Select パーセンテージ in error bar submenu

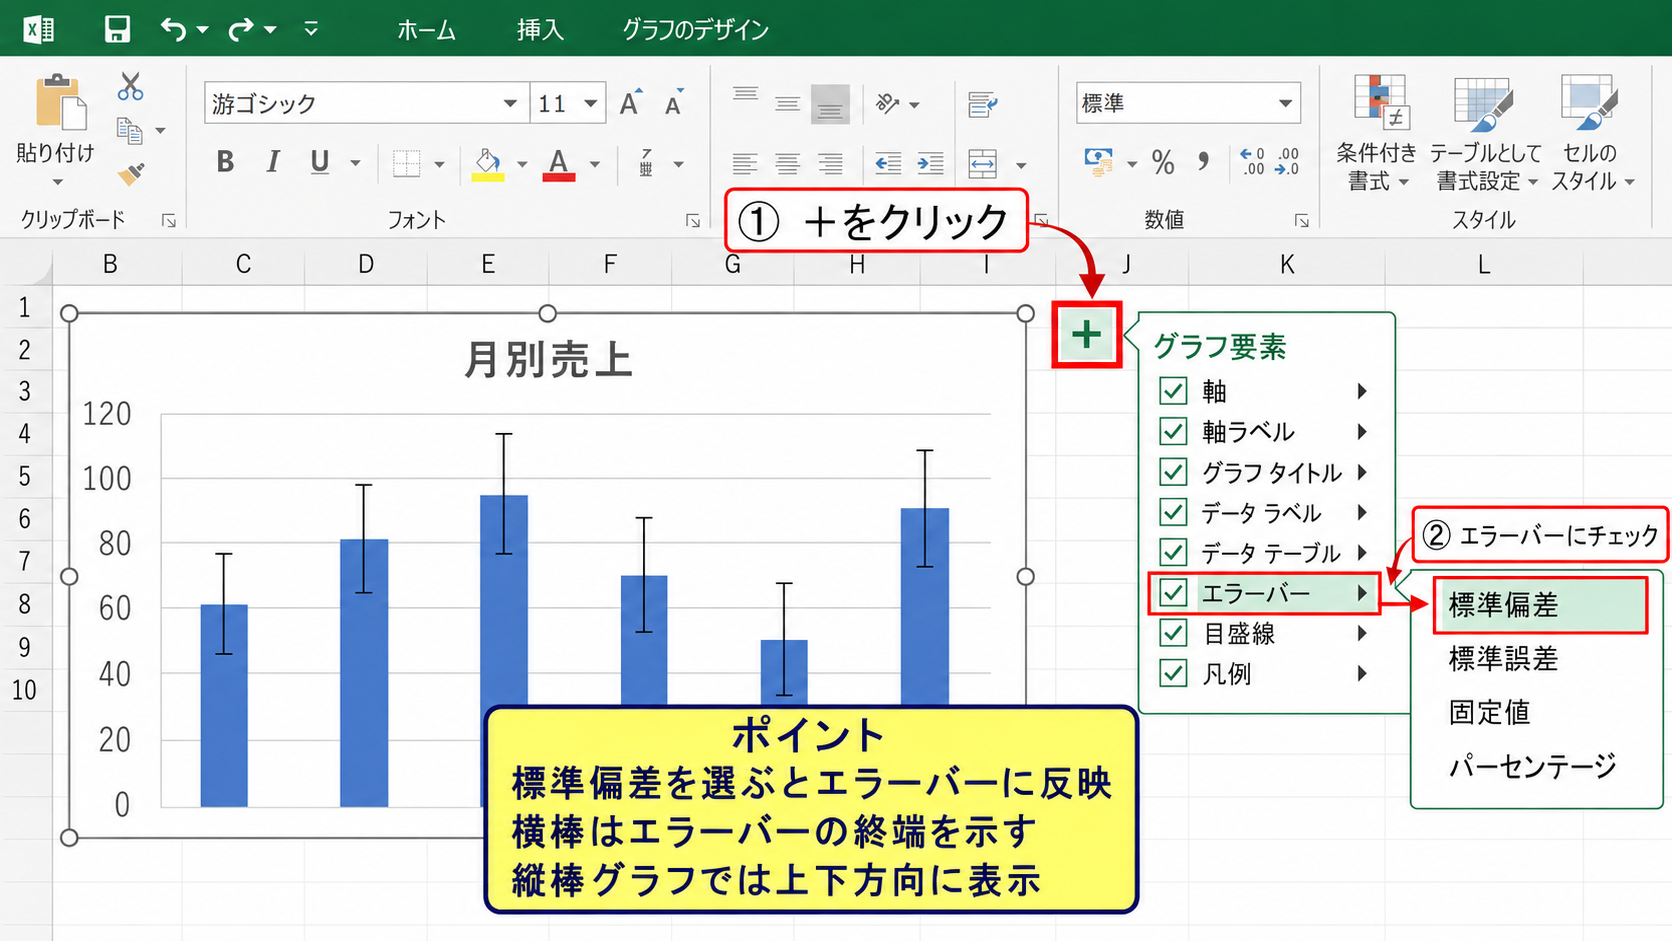[x=1533, y=767]
